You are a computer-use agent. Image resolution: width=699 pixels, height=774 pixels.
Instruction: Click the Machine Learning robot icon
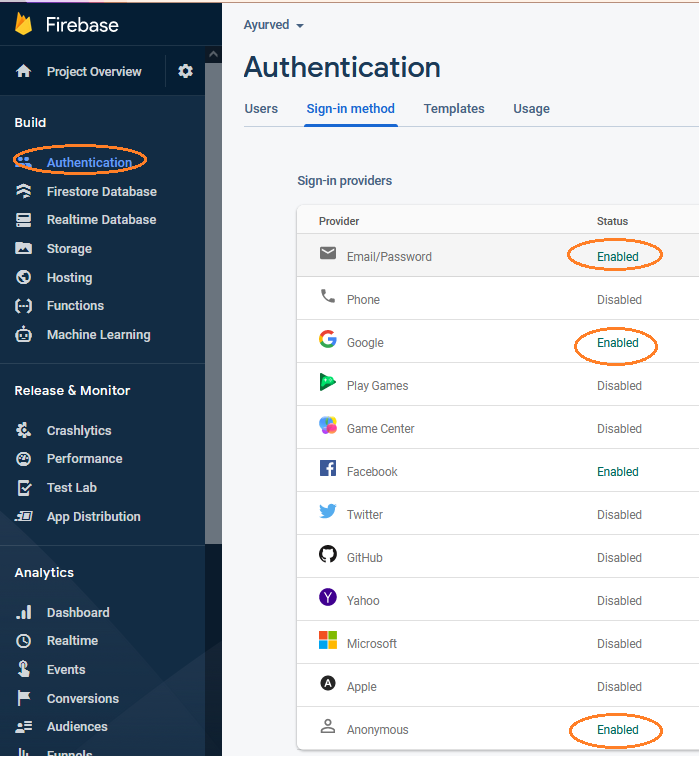click(23, 334)
